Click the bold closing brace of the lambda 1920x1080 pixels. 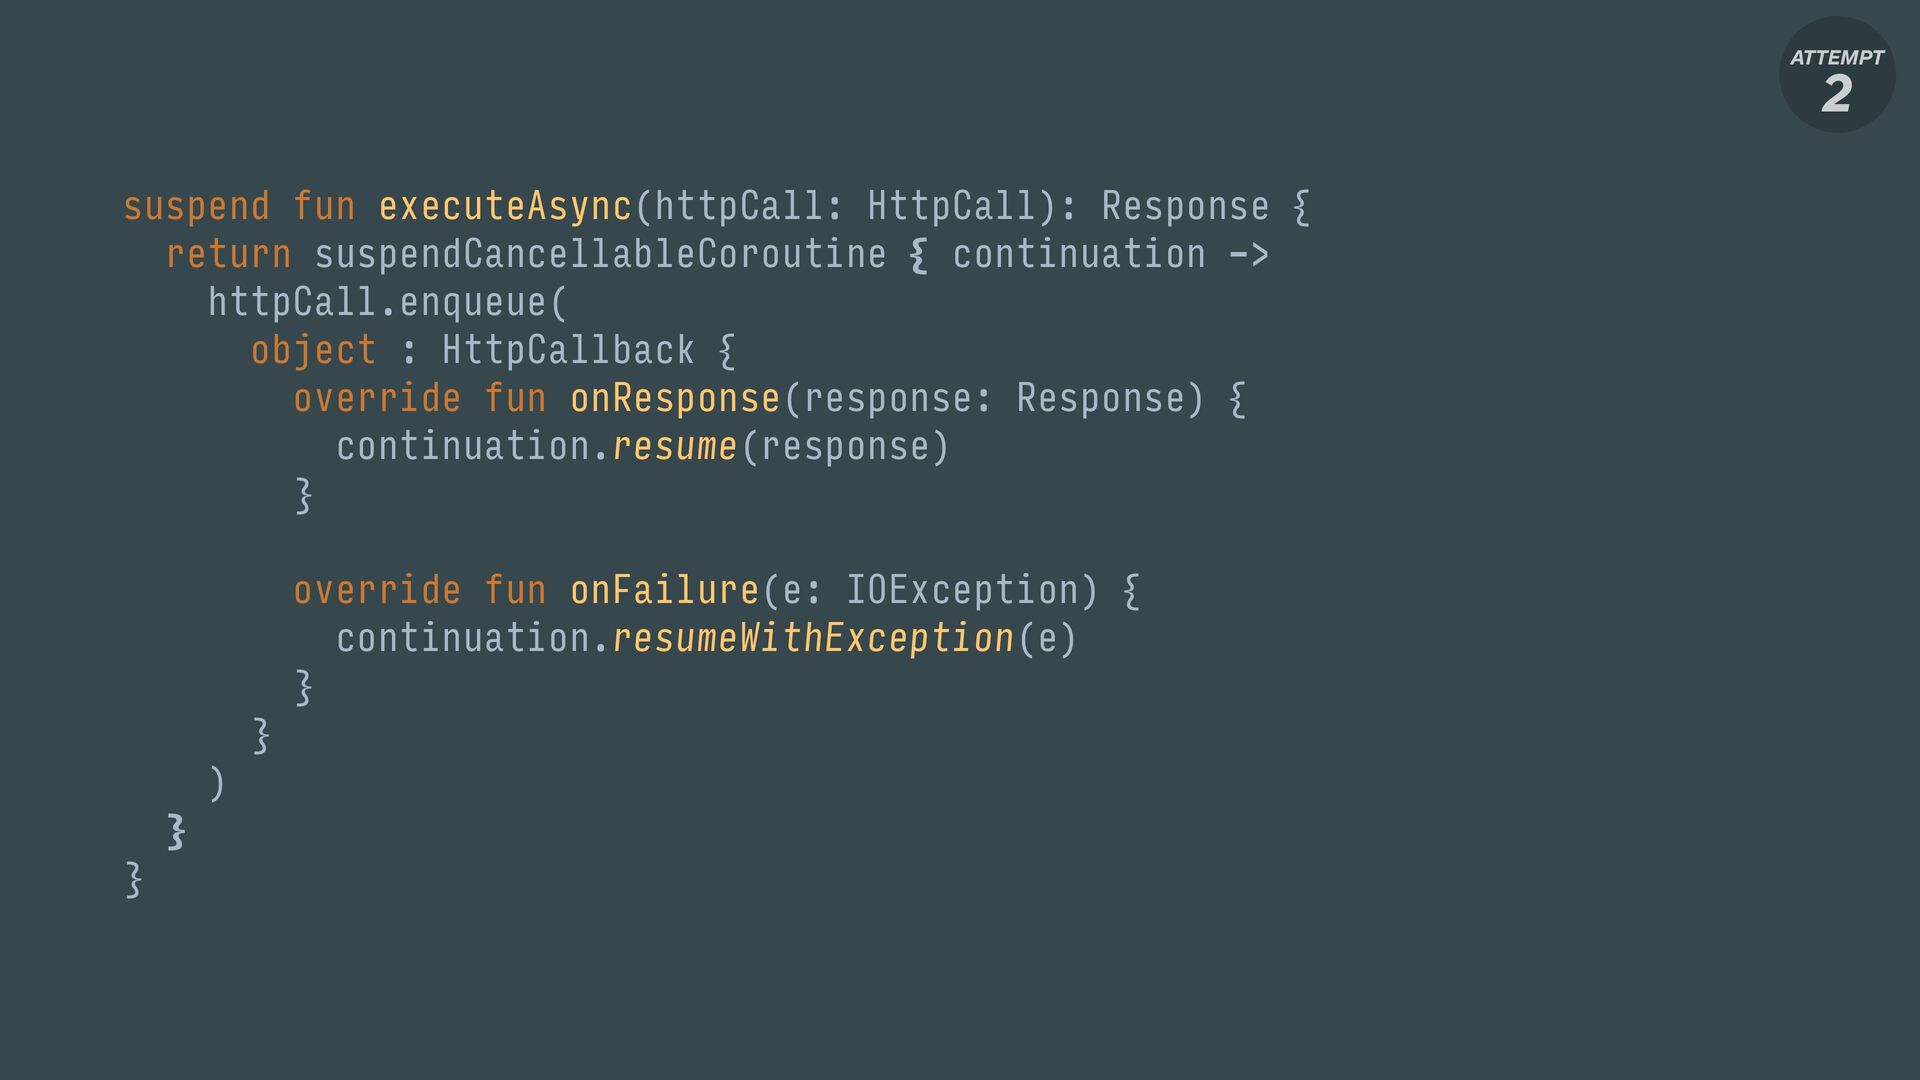[x=176, y=832]
